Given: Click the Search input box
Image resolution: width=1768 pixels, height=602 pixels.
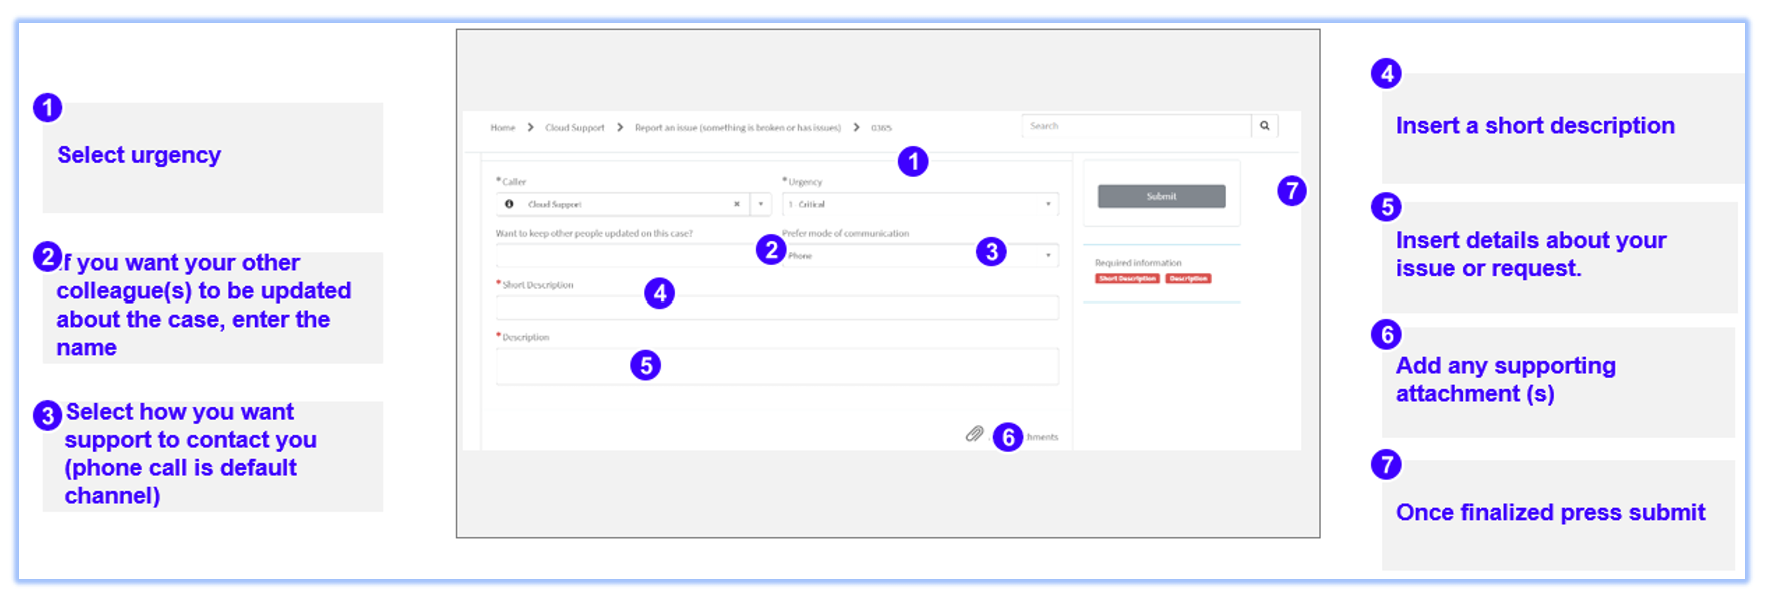Looking at the screenshot, I should 1135,126.
